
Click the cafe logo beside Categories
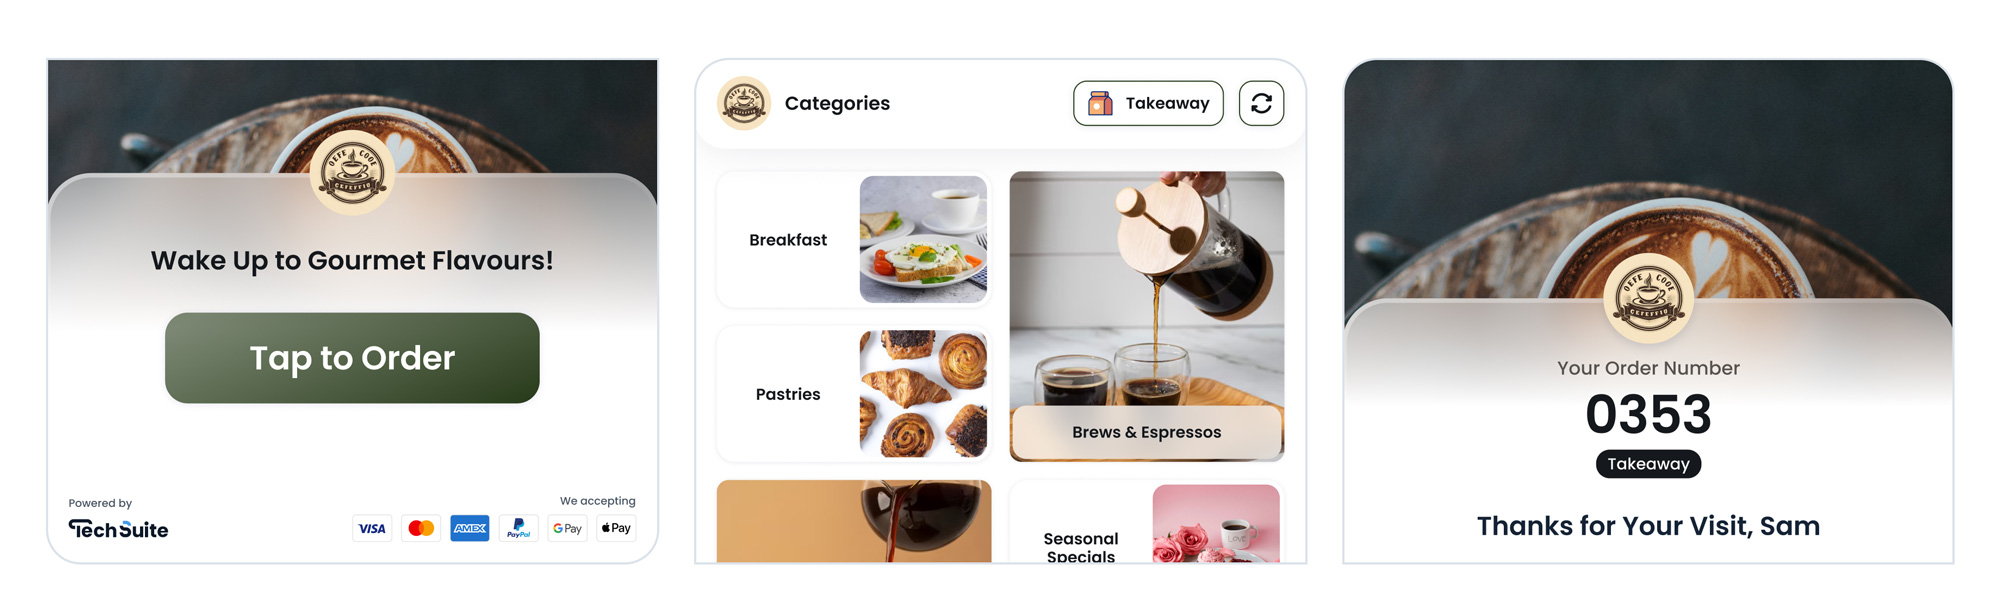click(x=744, y=103)
